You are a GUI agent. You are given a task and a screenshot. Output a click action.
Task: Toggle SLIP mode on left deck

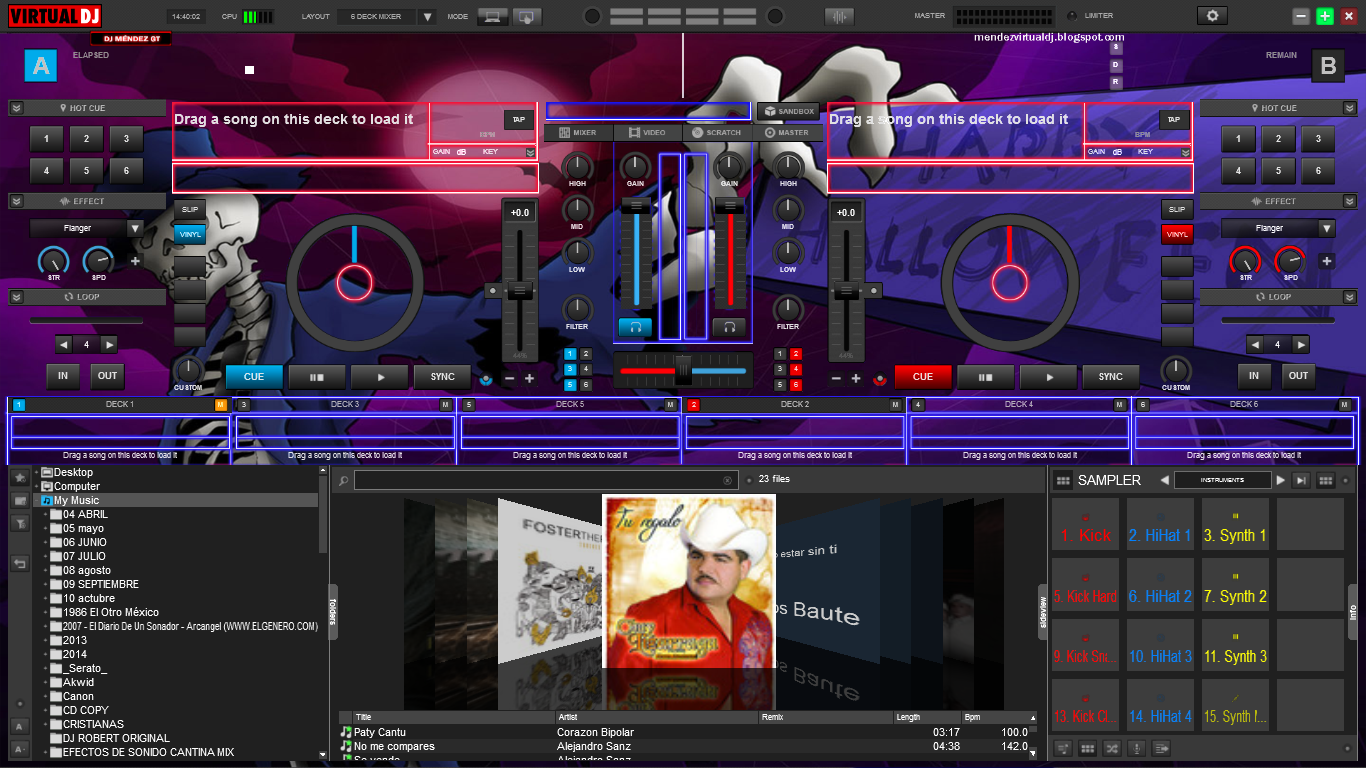pyautogui.click(x=190, y=210)
